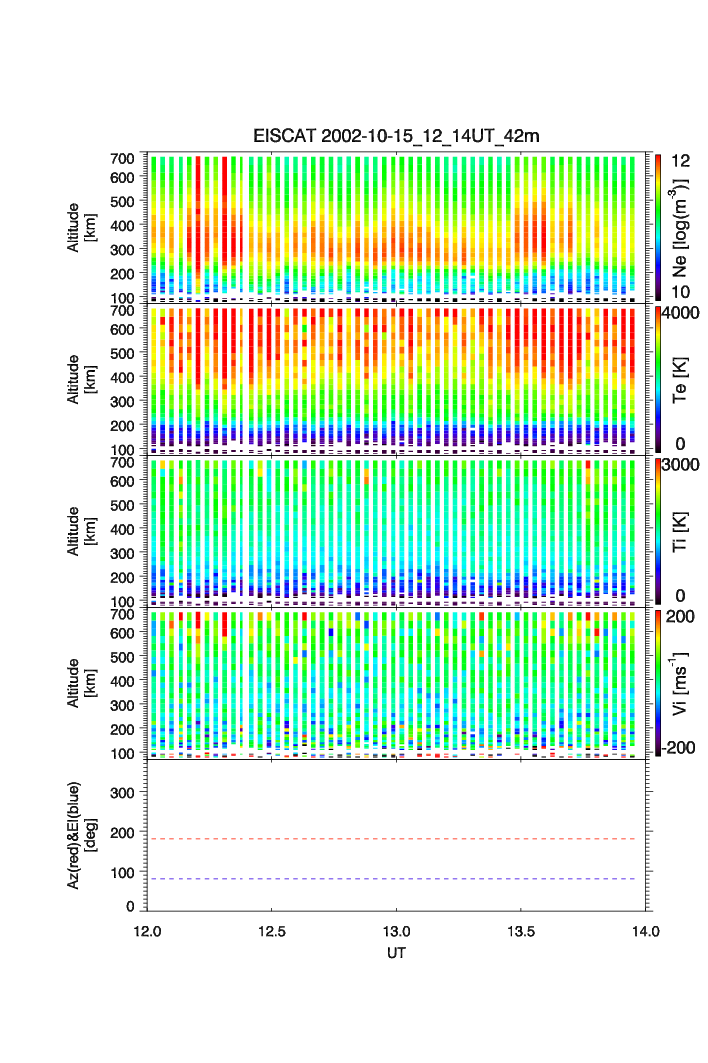
Task: Click the 13.0 tick on the time axis
Action: coord(396,930)
